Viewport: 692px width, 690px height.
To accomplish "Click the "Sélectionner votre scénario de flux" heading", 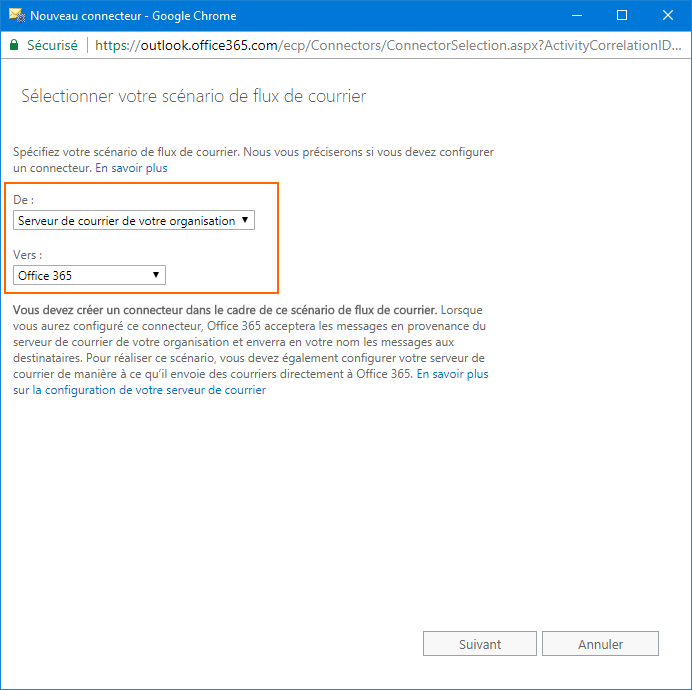I will tap(193, 96).
